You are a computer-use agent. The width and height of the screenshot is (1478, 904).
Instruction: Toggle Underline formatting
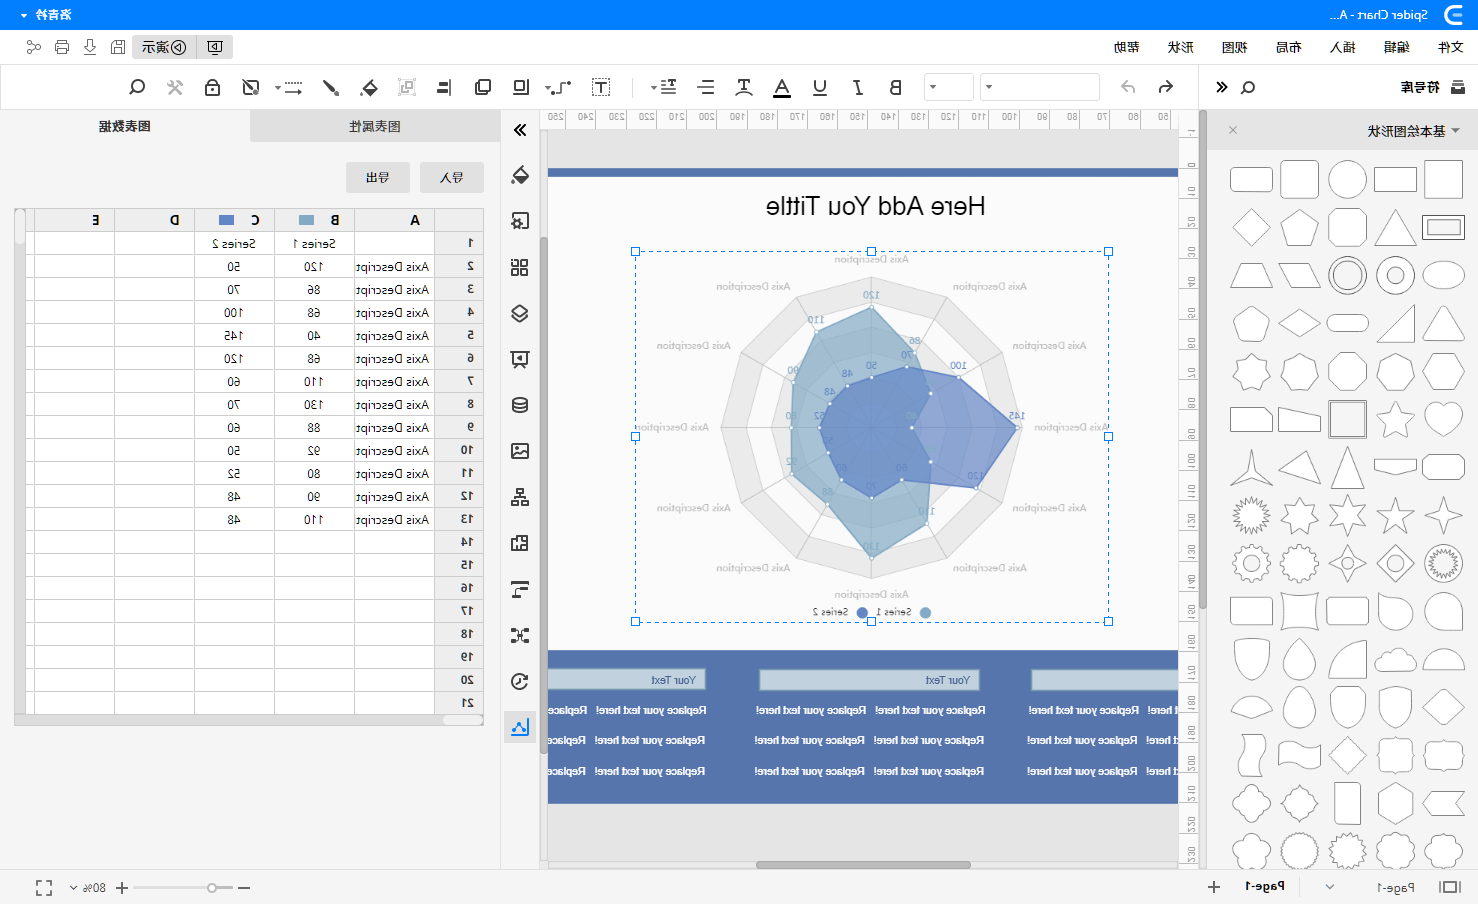[x=820, y=87]
